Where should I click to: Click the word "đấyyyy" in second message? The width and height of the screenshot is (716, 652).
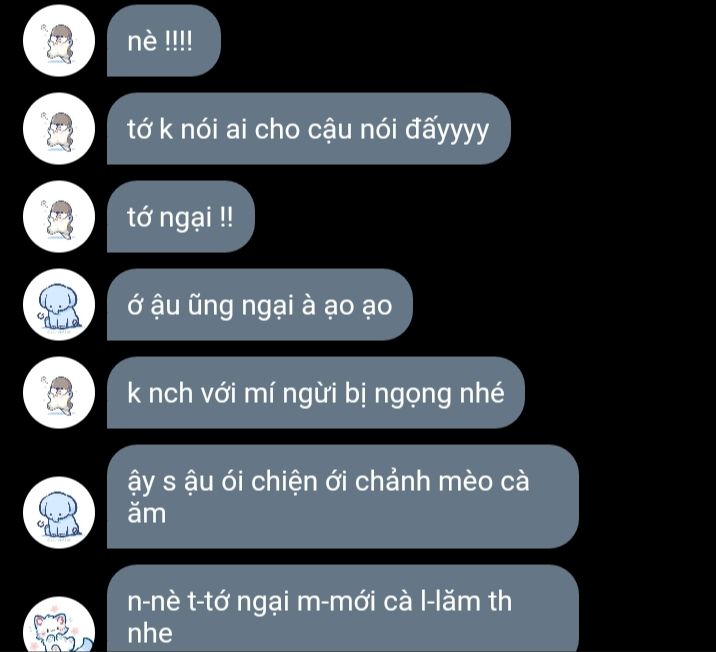pos(447,131)
